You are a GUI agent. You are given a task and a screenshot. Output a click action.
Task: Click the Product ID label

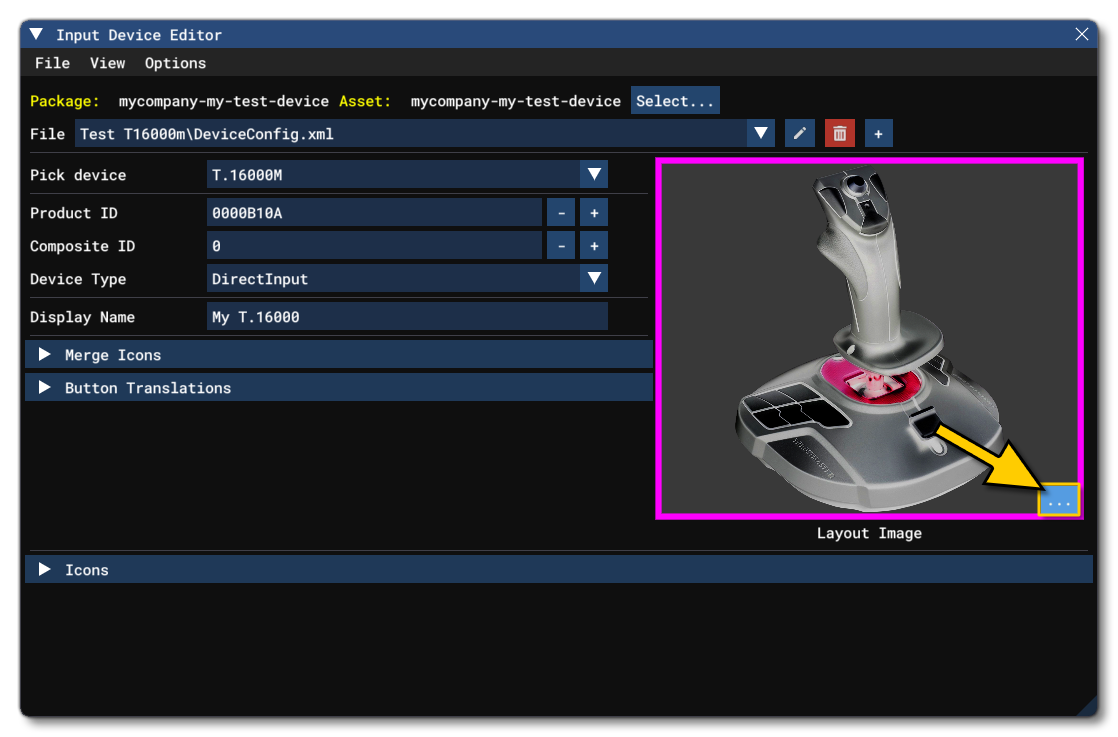pyautogui.click(x=73, y=213)
